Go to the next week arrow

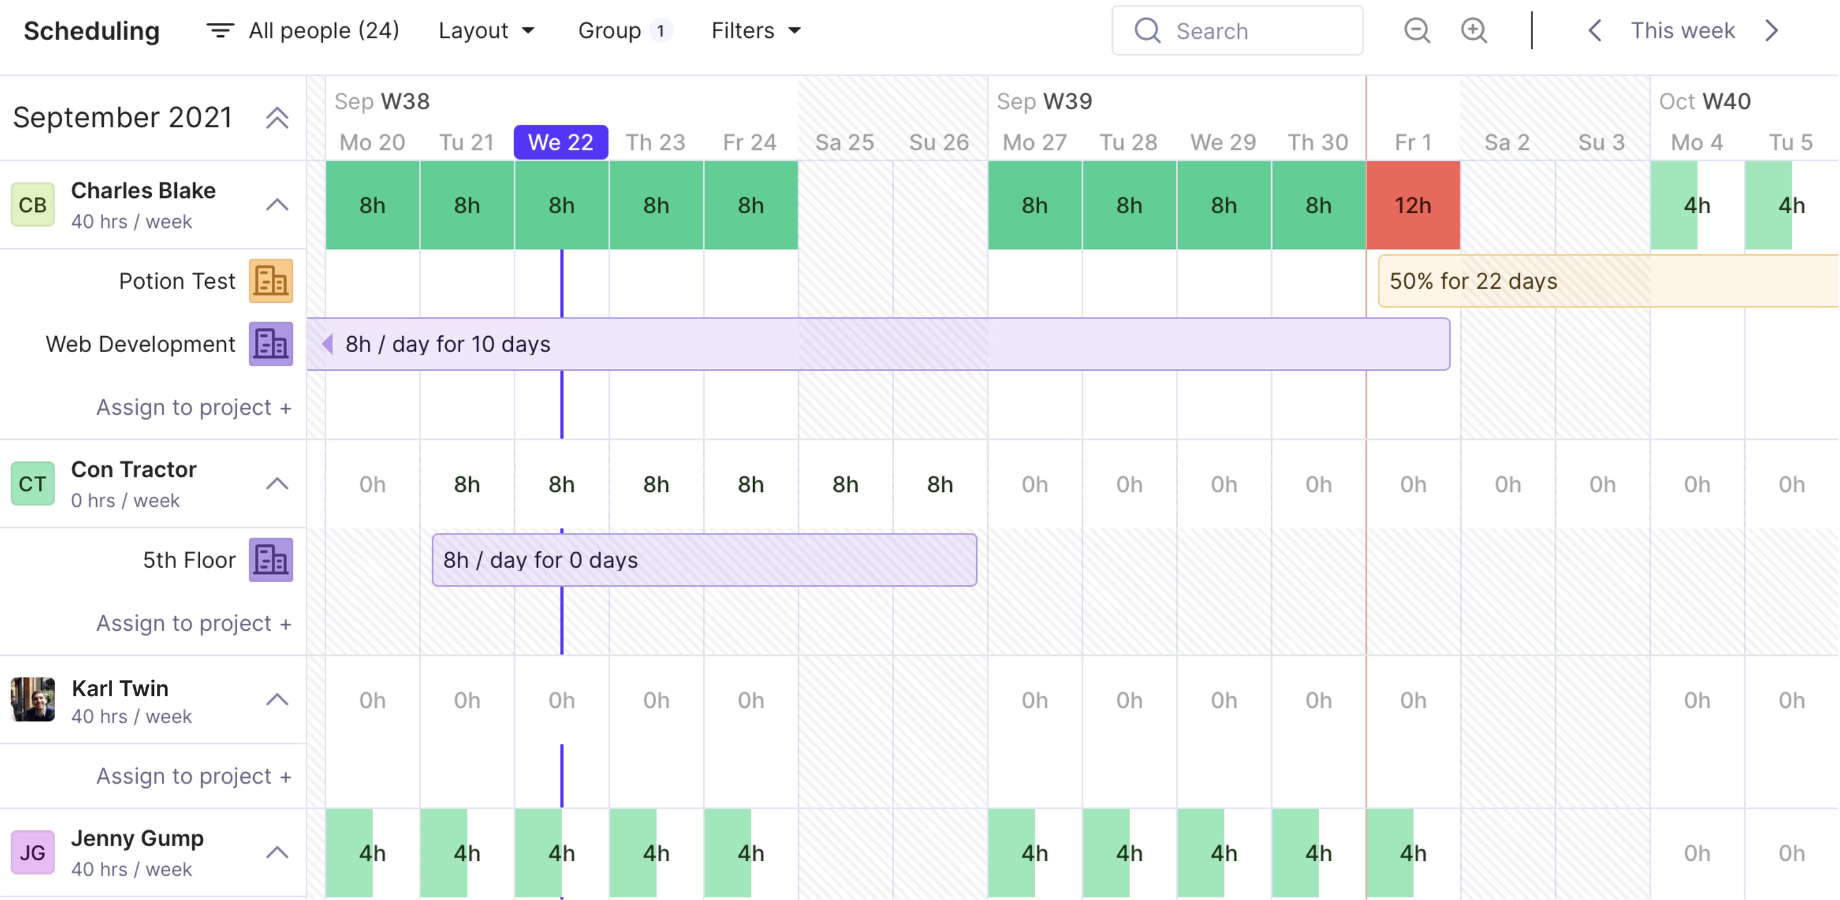point(1772,31)
